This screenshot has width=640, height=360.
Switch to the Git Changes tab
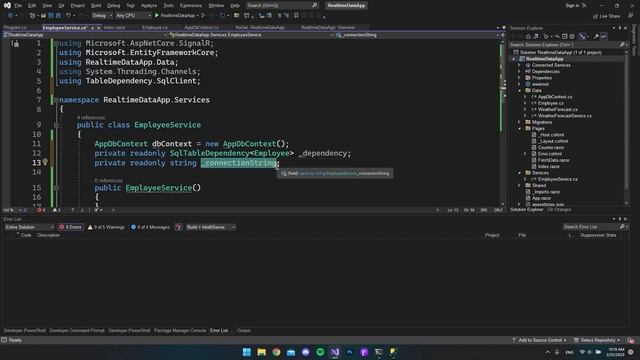point(559,210)
